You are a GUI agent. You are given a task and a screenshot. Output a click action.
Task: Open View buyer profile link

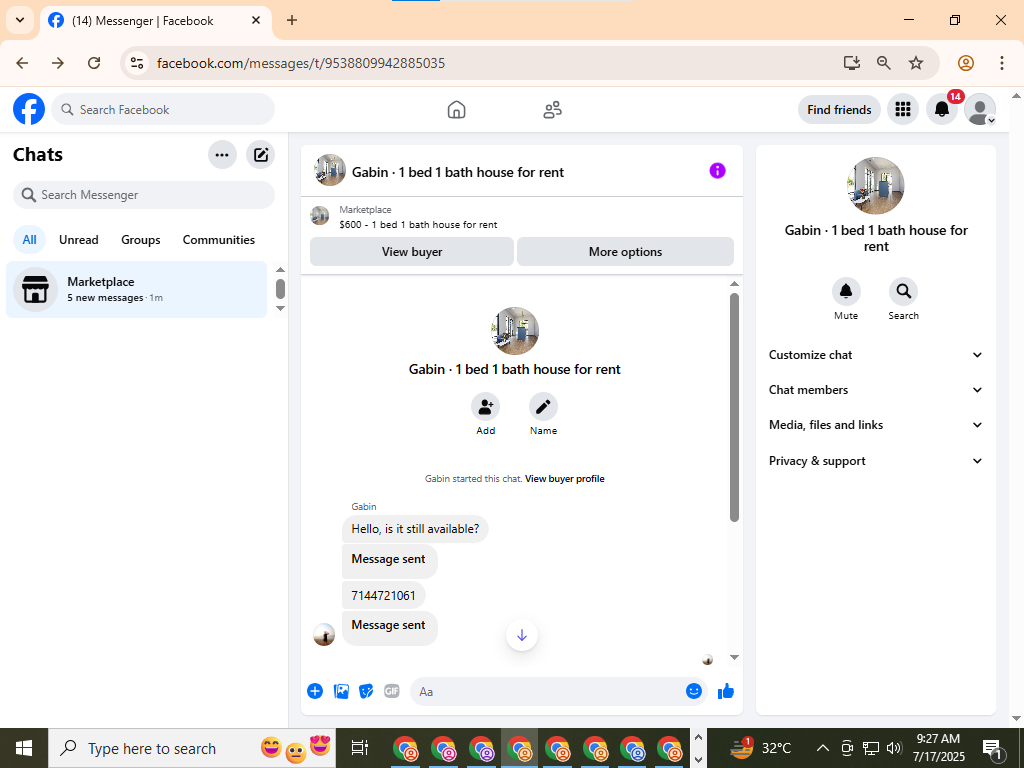point(564,479)
